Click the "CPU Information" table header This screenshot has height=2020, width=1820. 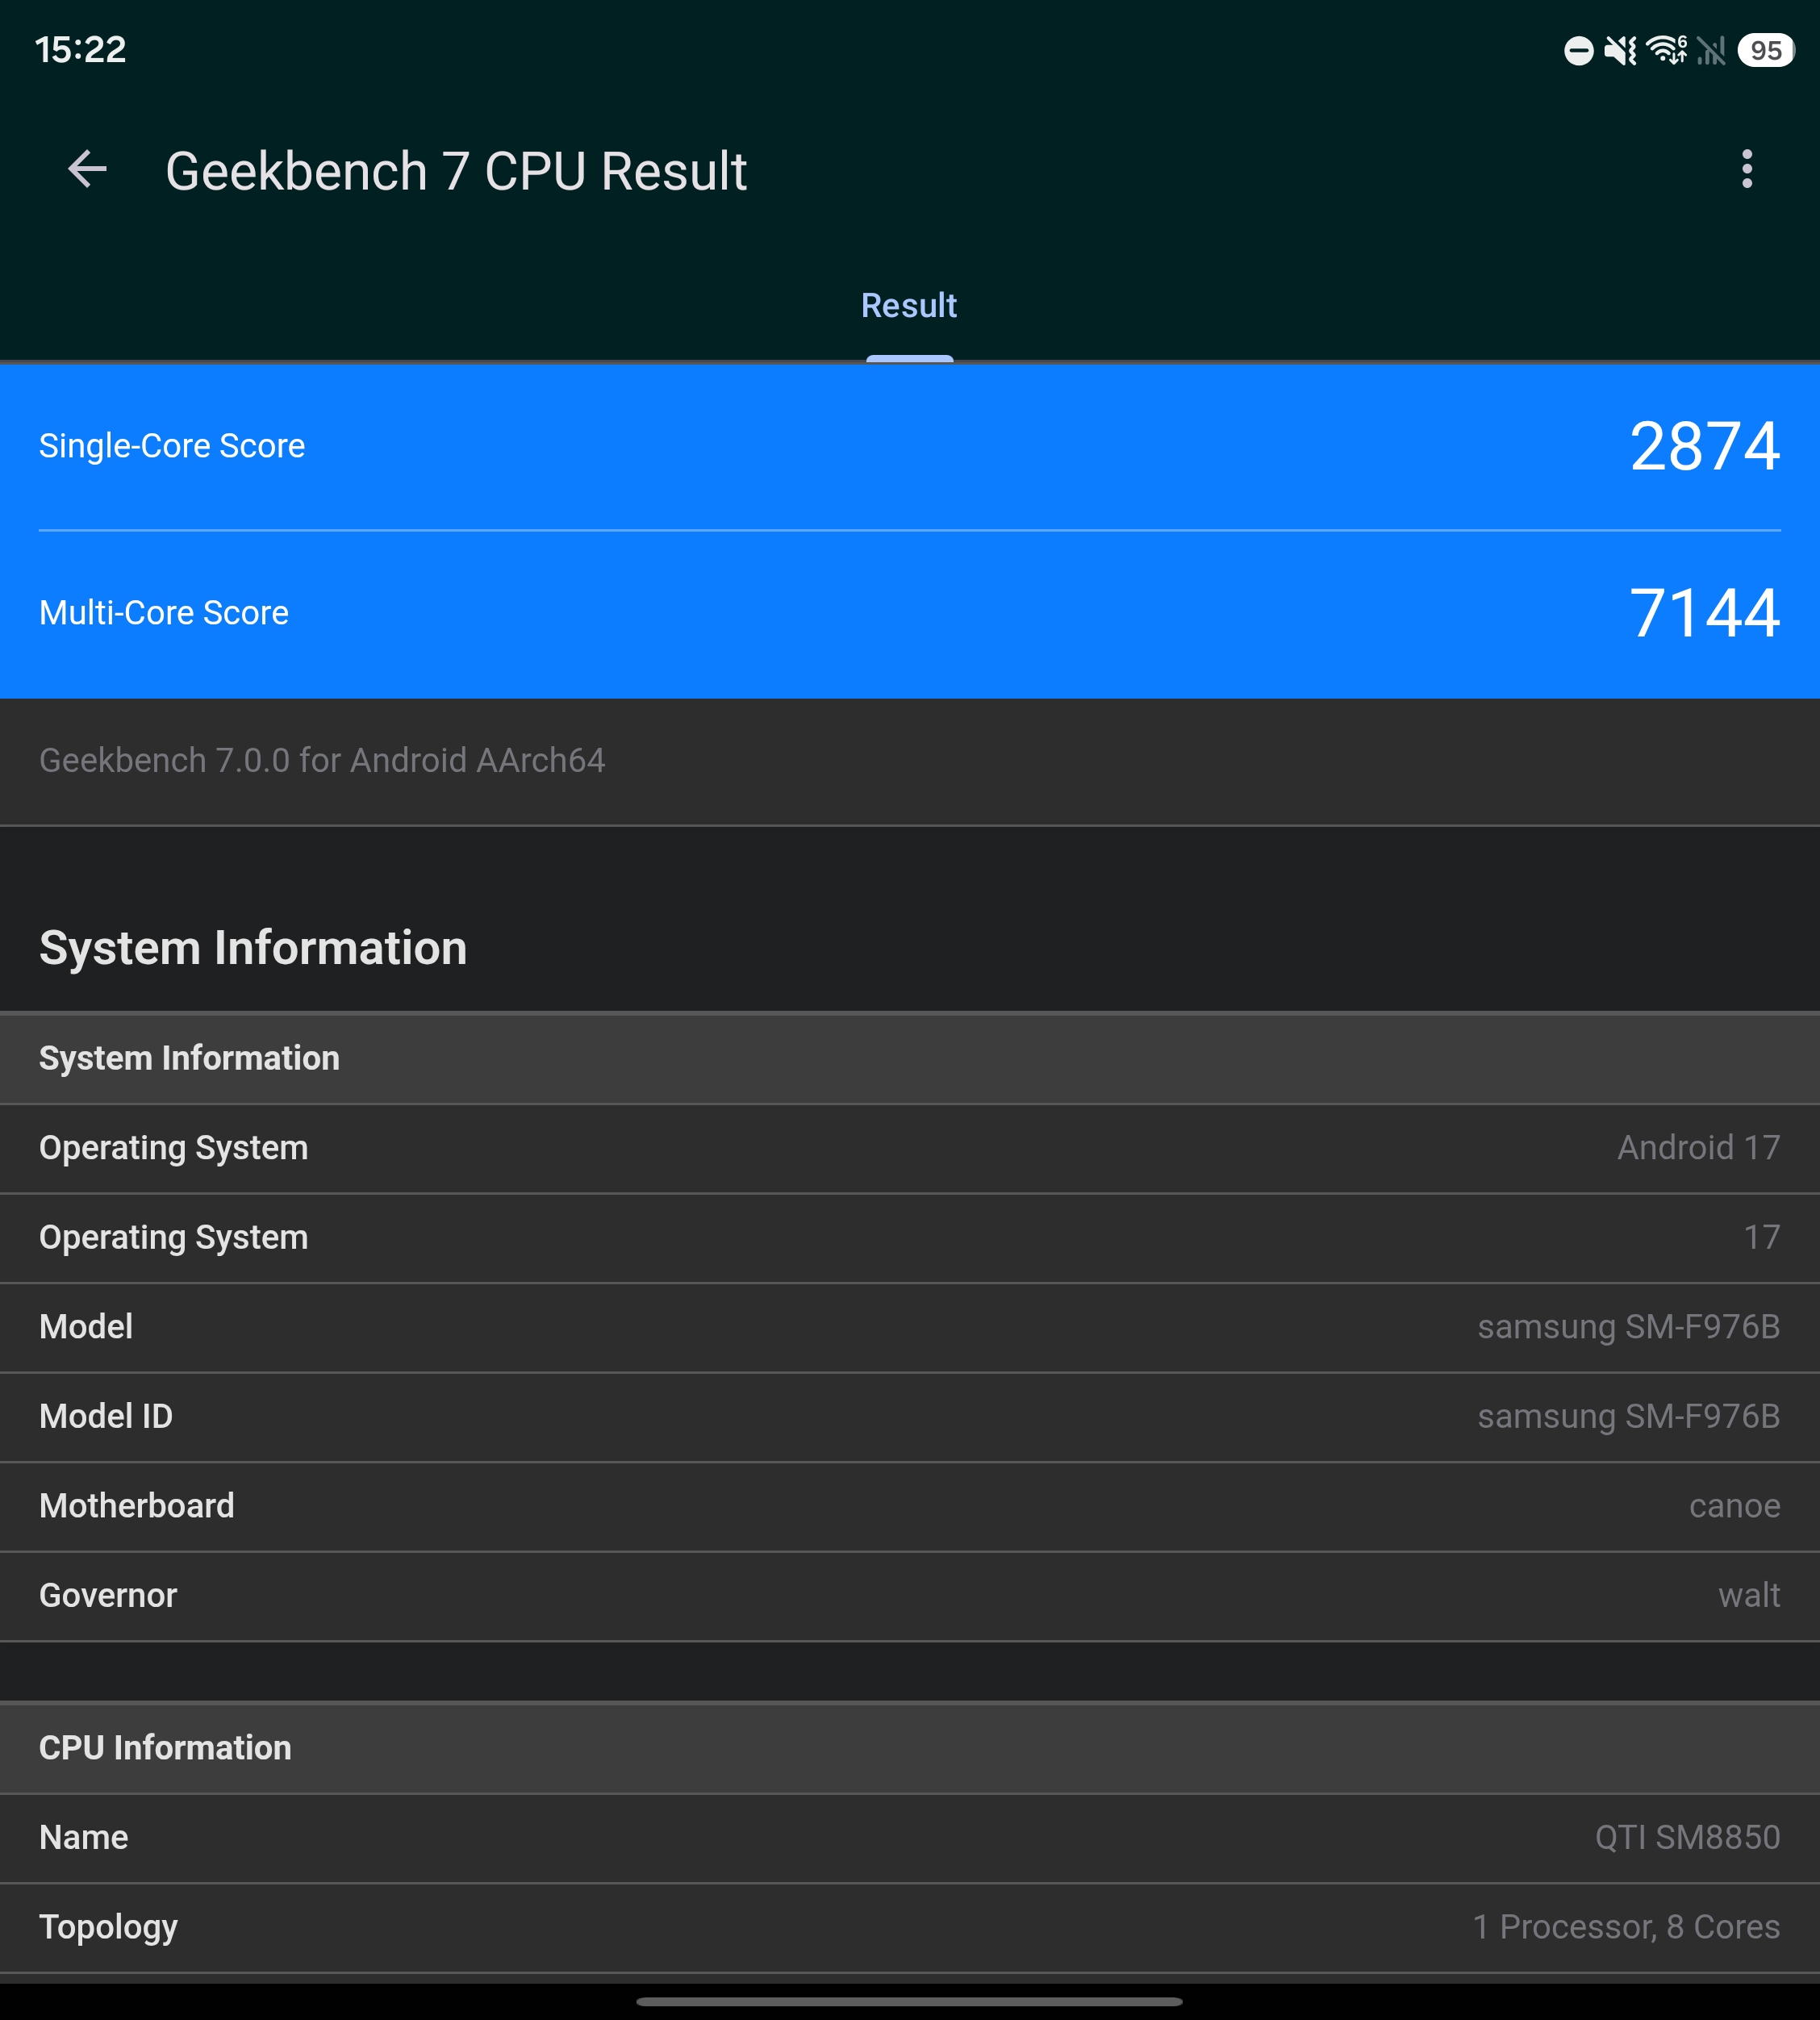click(x=910, y=1749)
